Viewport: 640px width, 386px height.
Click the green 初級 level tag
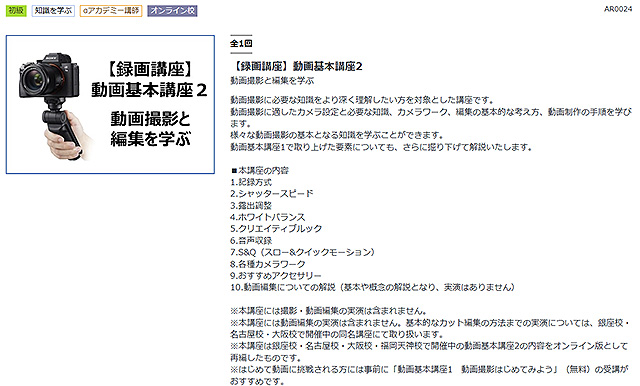pyautogui.click(x=16, y=11)
